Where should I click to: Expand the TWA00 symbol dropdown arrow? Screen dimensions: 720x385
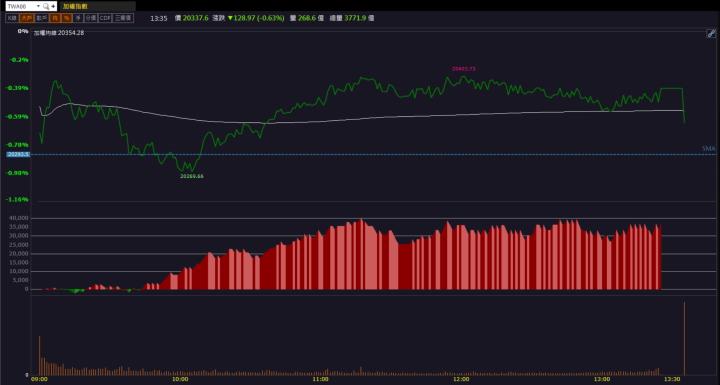(38, 6)
